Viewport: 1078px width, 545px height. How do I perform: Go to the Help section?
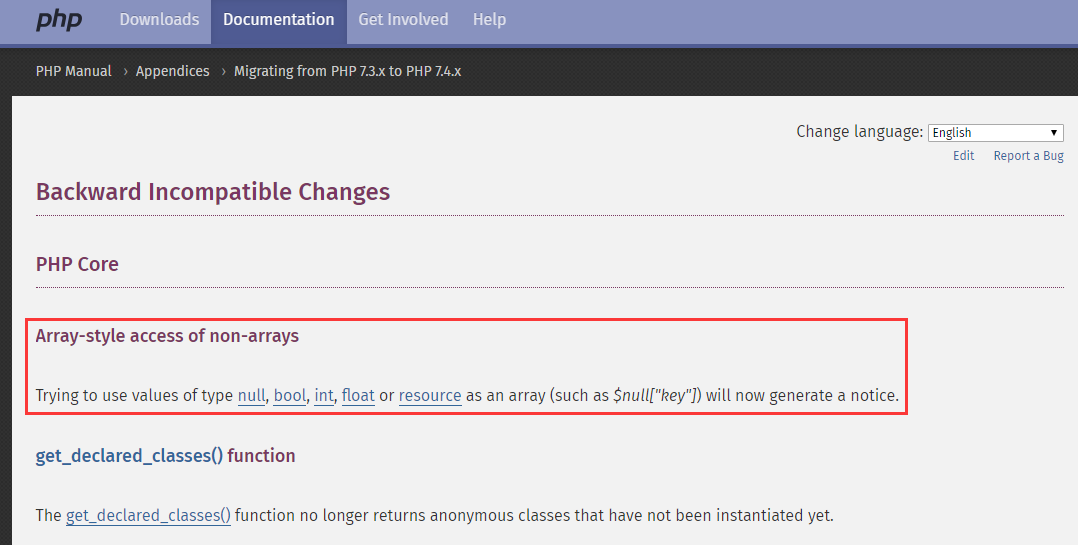489,20
